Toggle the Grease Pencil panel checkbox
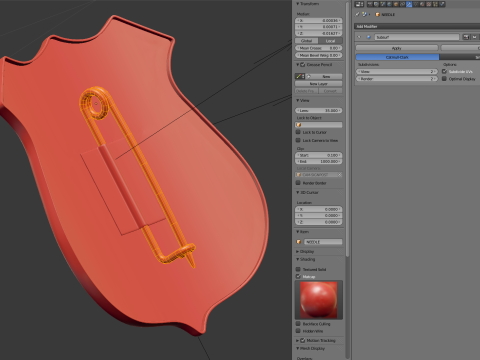The image size is (480, 360). 303,64
